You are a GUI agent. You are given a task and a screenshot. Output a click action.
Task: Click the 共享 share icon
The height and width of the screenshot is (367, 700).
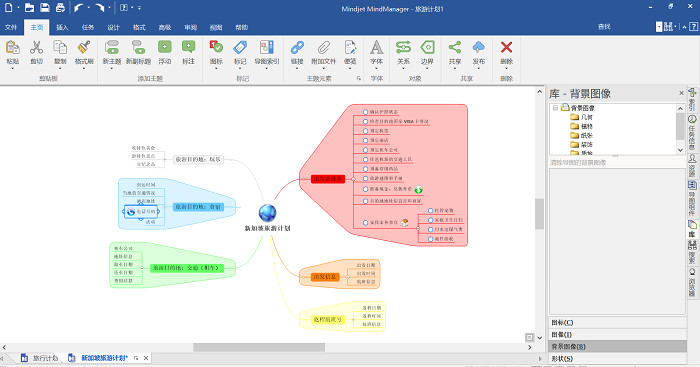pos(454,47)
